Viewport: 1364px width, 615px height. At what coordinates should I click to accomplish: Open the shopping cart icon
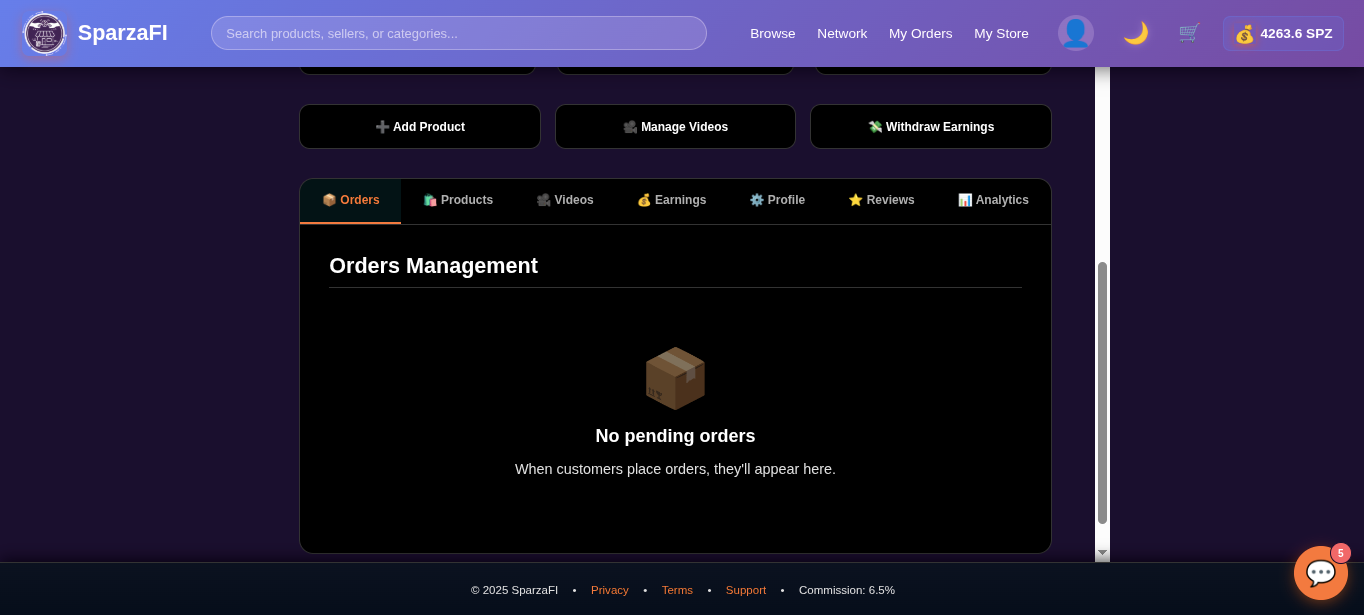[x=1189, y=32]
